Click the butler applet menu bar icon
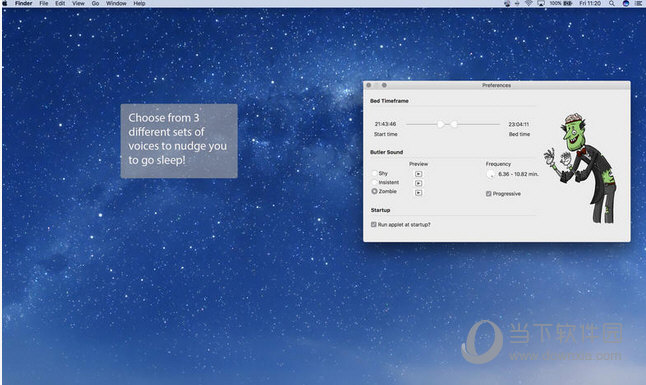Image resolution: width=646 pixels, height=385 pixels. pos(507,3)
